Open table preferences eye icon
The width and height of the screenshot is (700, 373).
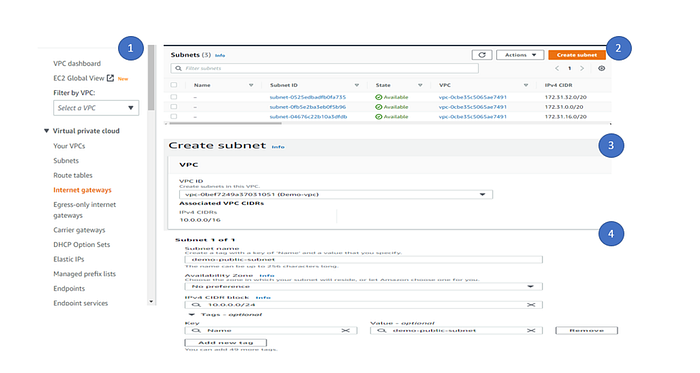(x=601, y=68)
